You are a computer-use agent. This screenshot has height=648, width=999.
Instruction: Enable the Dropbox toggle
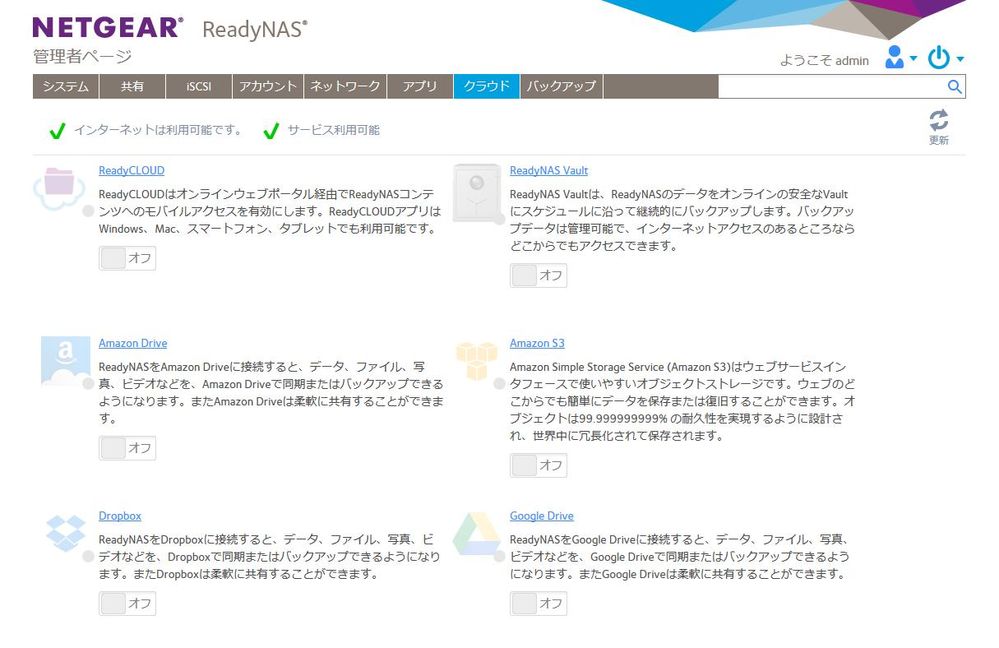127,603
